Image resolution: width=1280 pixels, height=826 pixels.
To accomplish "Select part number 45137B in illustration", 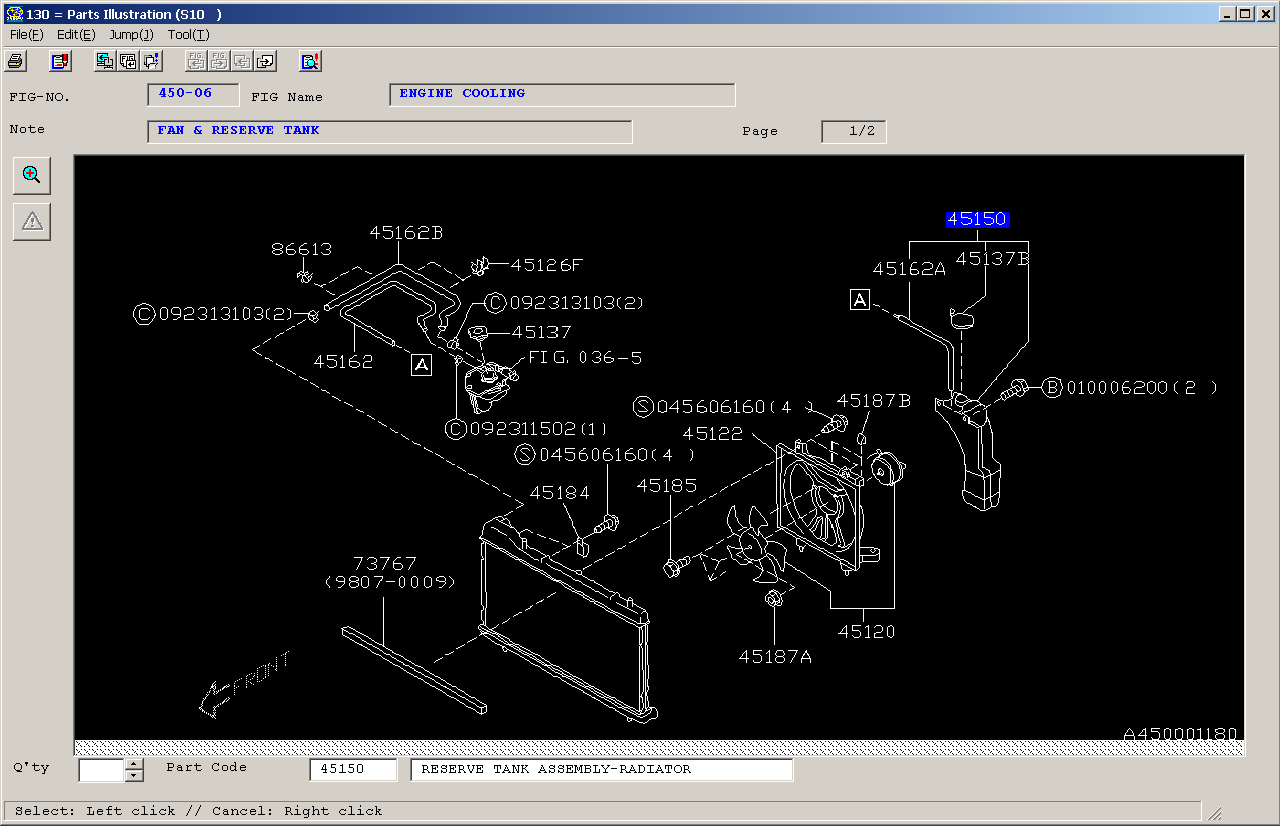I will [x=992, y=259].
